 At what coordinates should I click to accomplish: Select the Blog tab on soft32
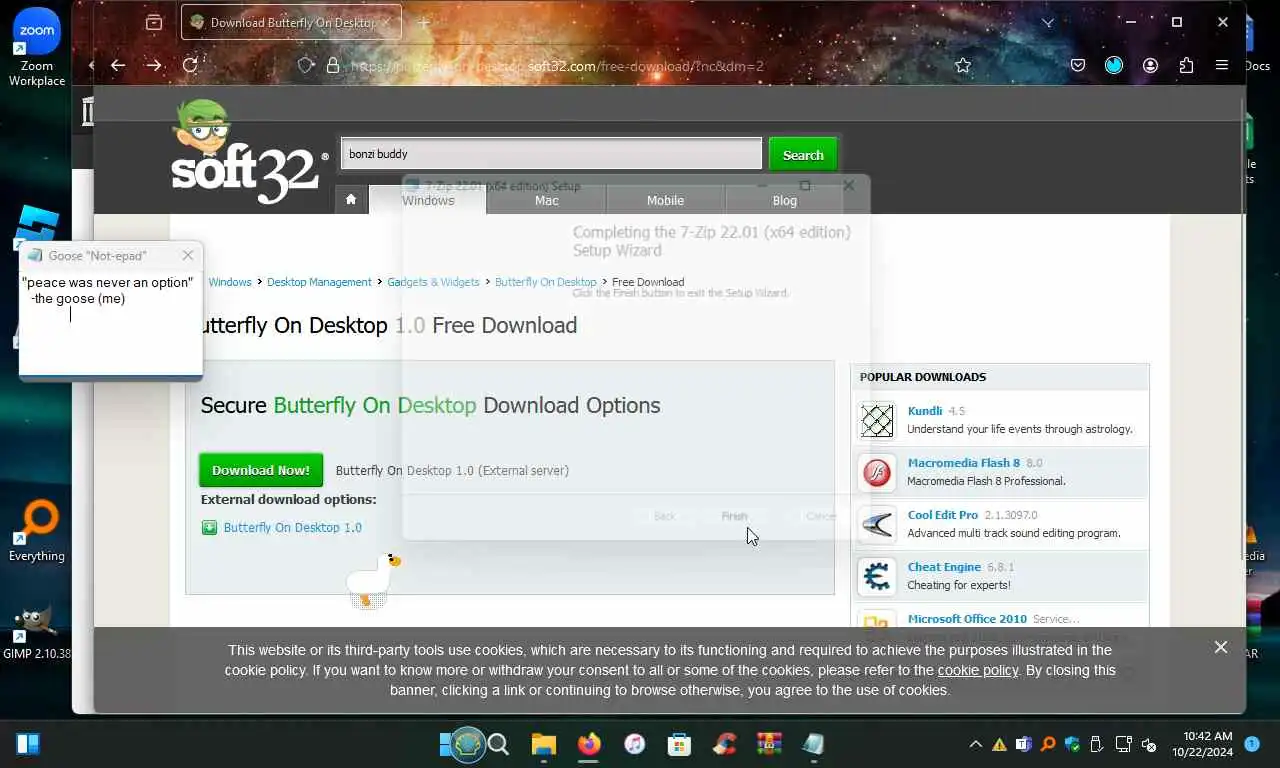pos(784,200)
